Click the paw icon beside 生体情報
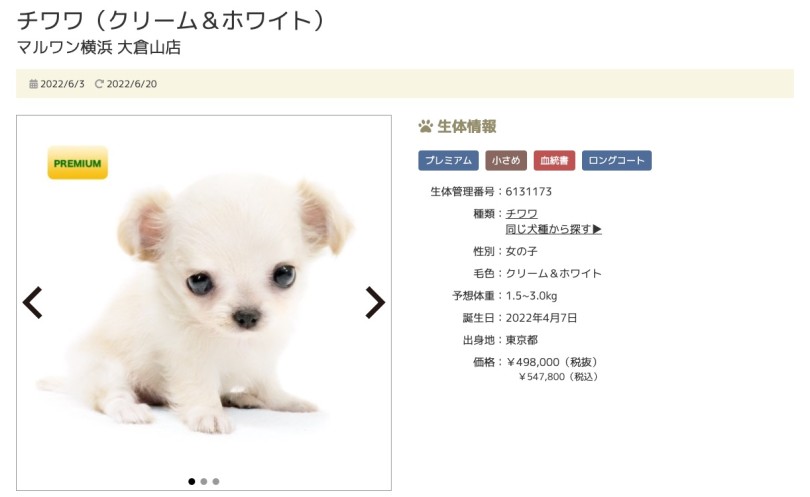Viewport: 810px width, 497px height. pos(425,127)
